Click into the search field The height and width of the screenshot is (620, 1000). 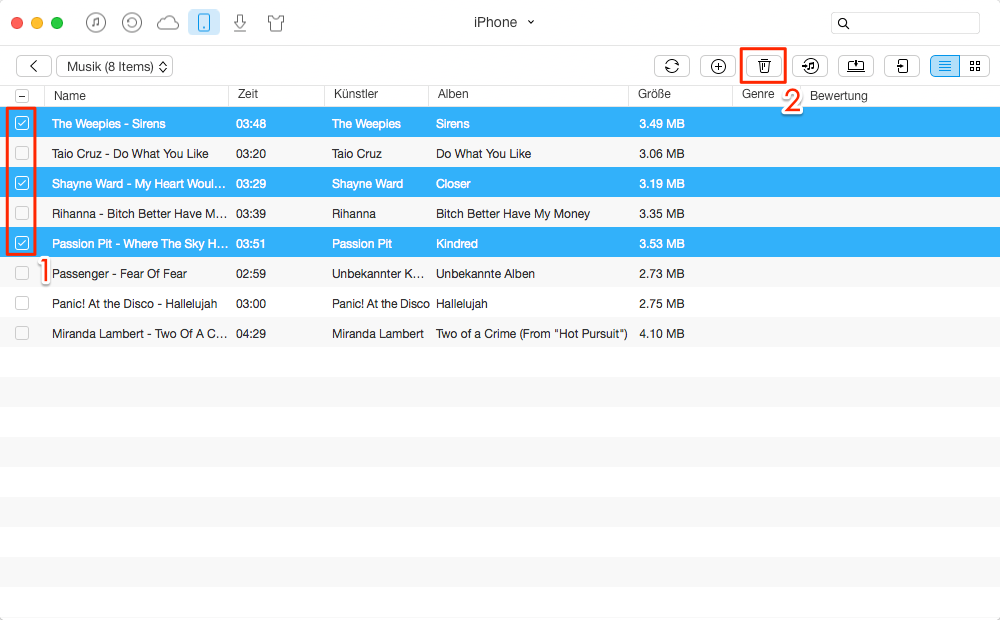905,23
